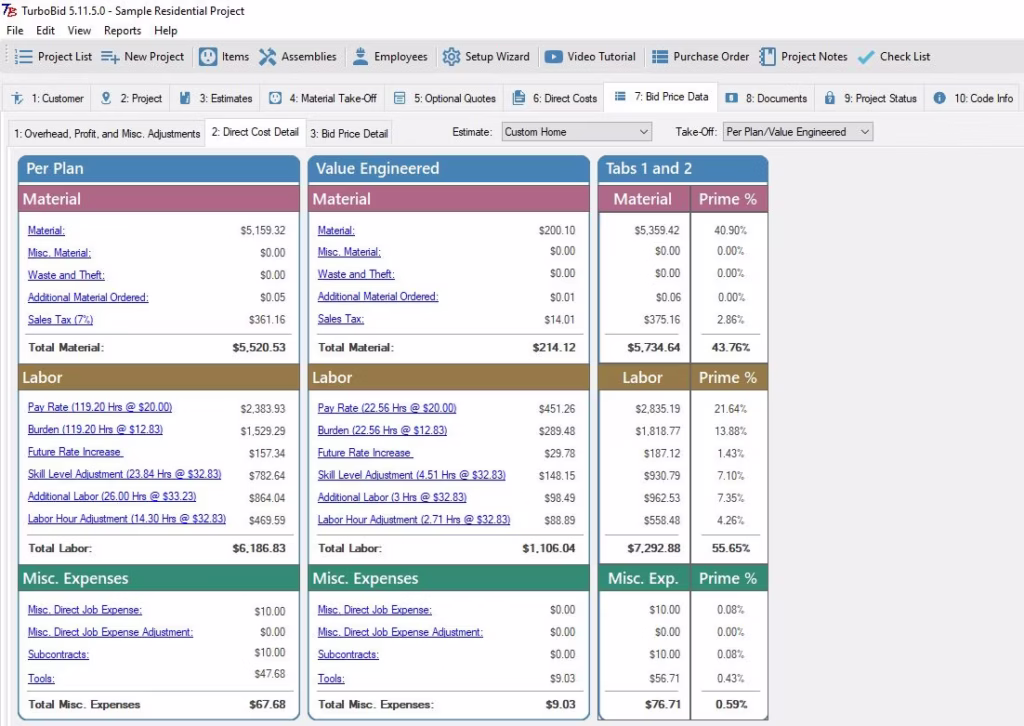Open Additional Labor (26.00 Hrs @ $33.23) link
Image resolution: width=1024 pixels, height=726 pixels.
112,496
